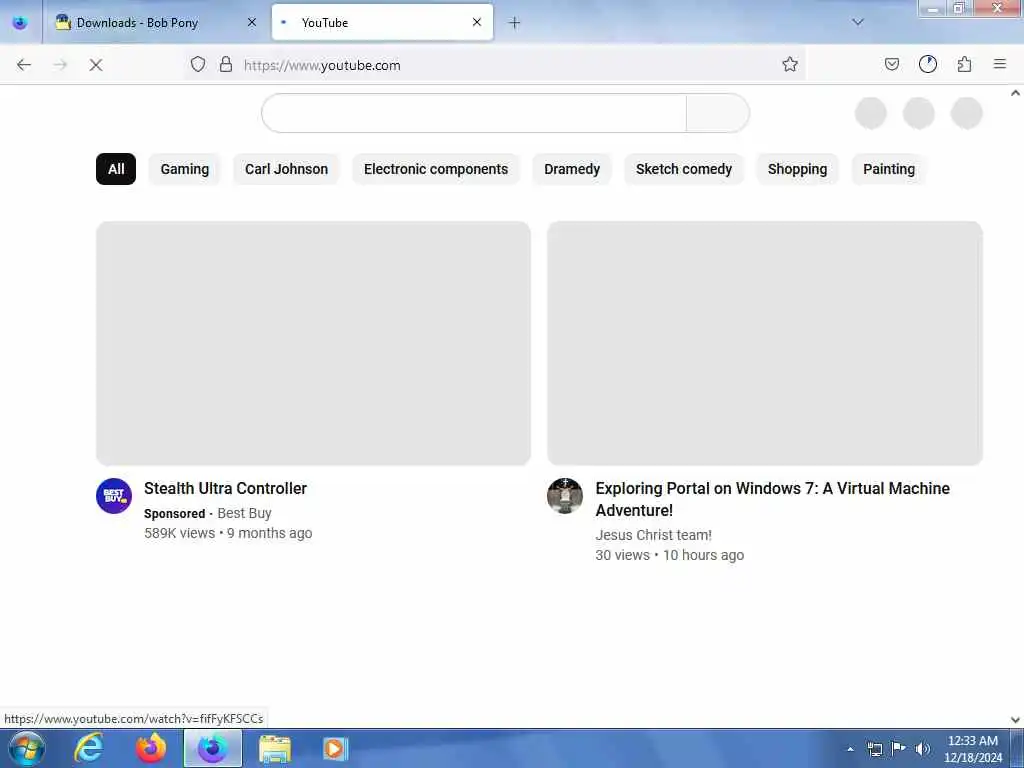The height and width of the screenshot is (768, 1024).
Task: Click the YouTube search input box
Action: (x=474, y=113)
